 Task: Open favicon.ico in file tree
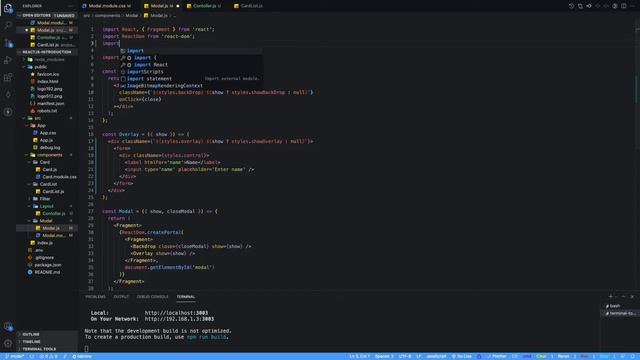47,74
